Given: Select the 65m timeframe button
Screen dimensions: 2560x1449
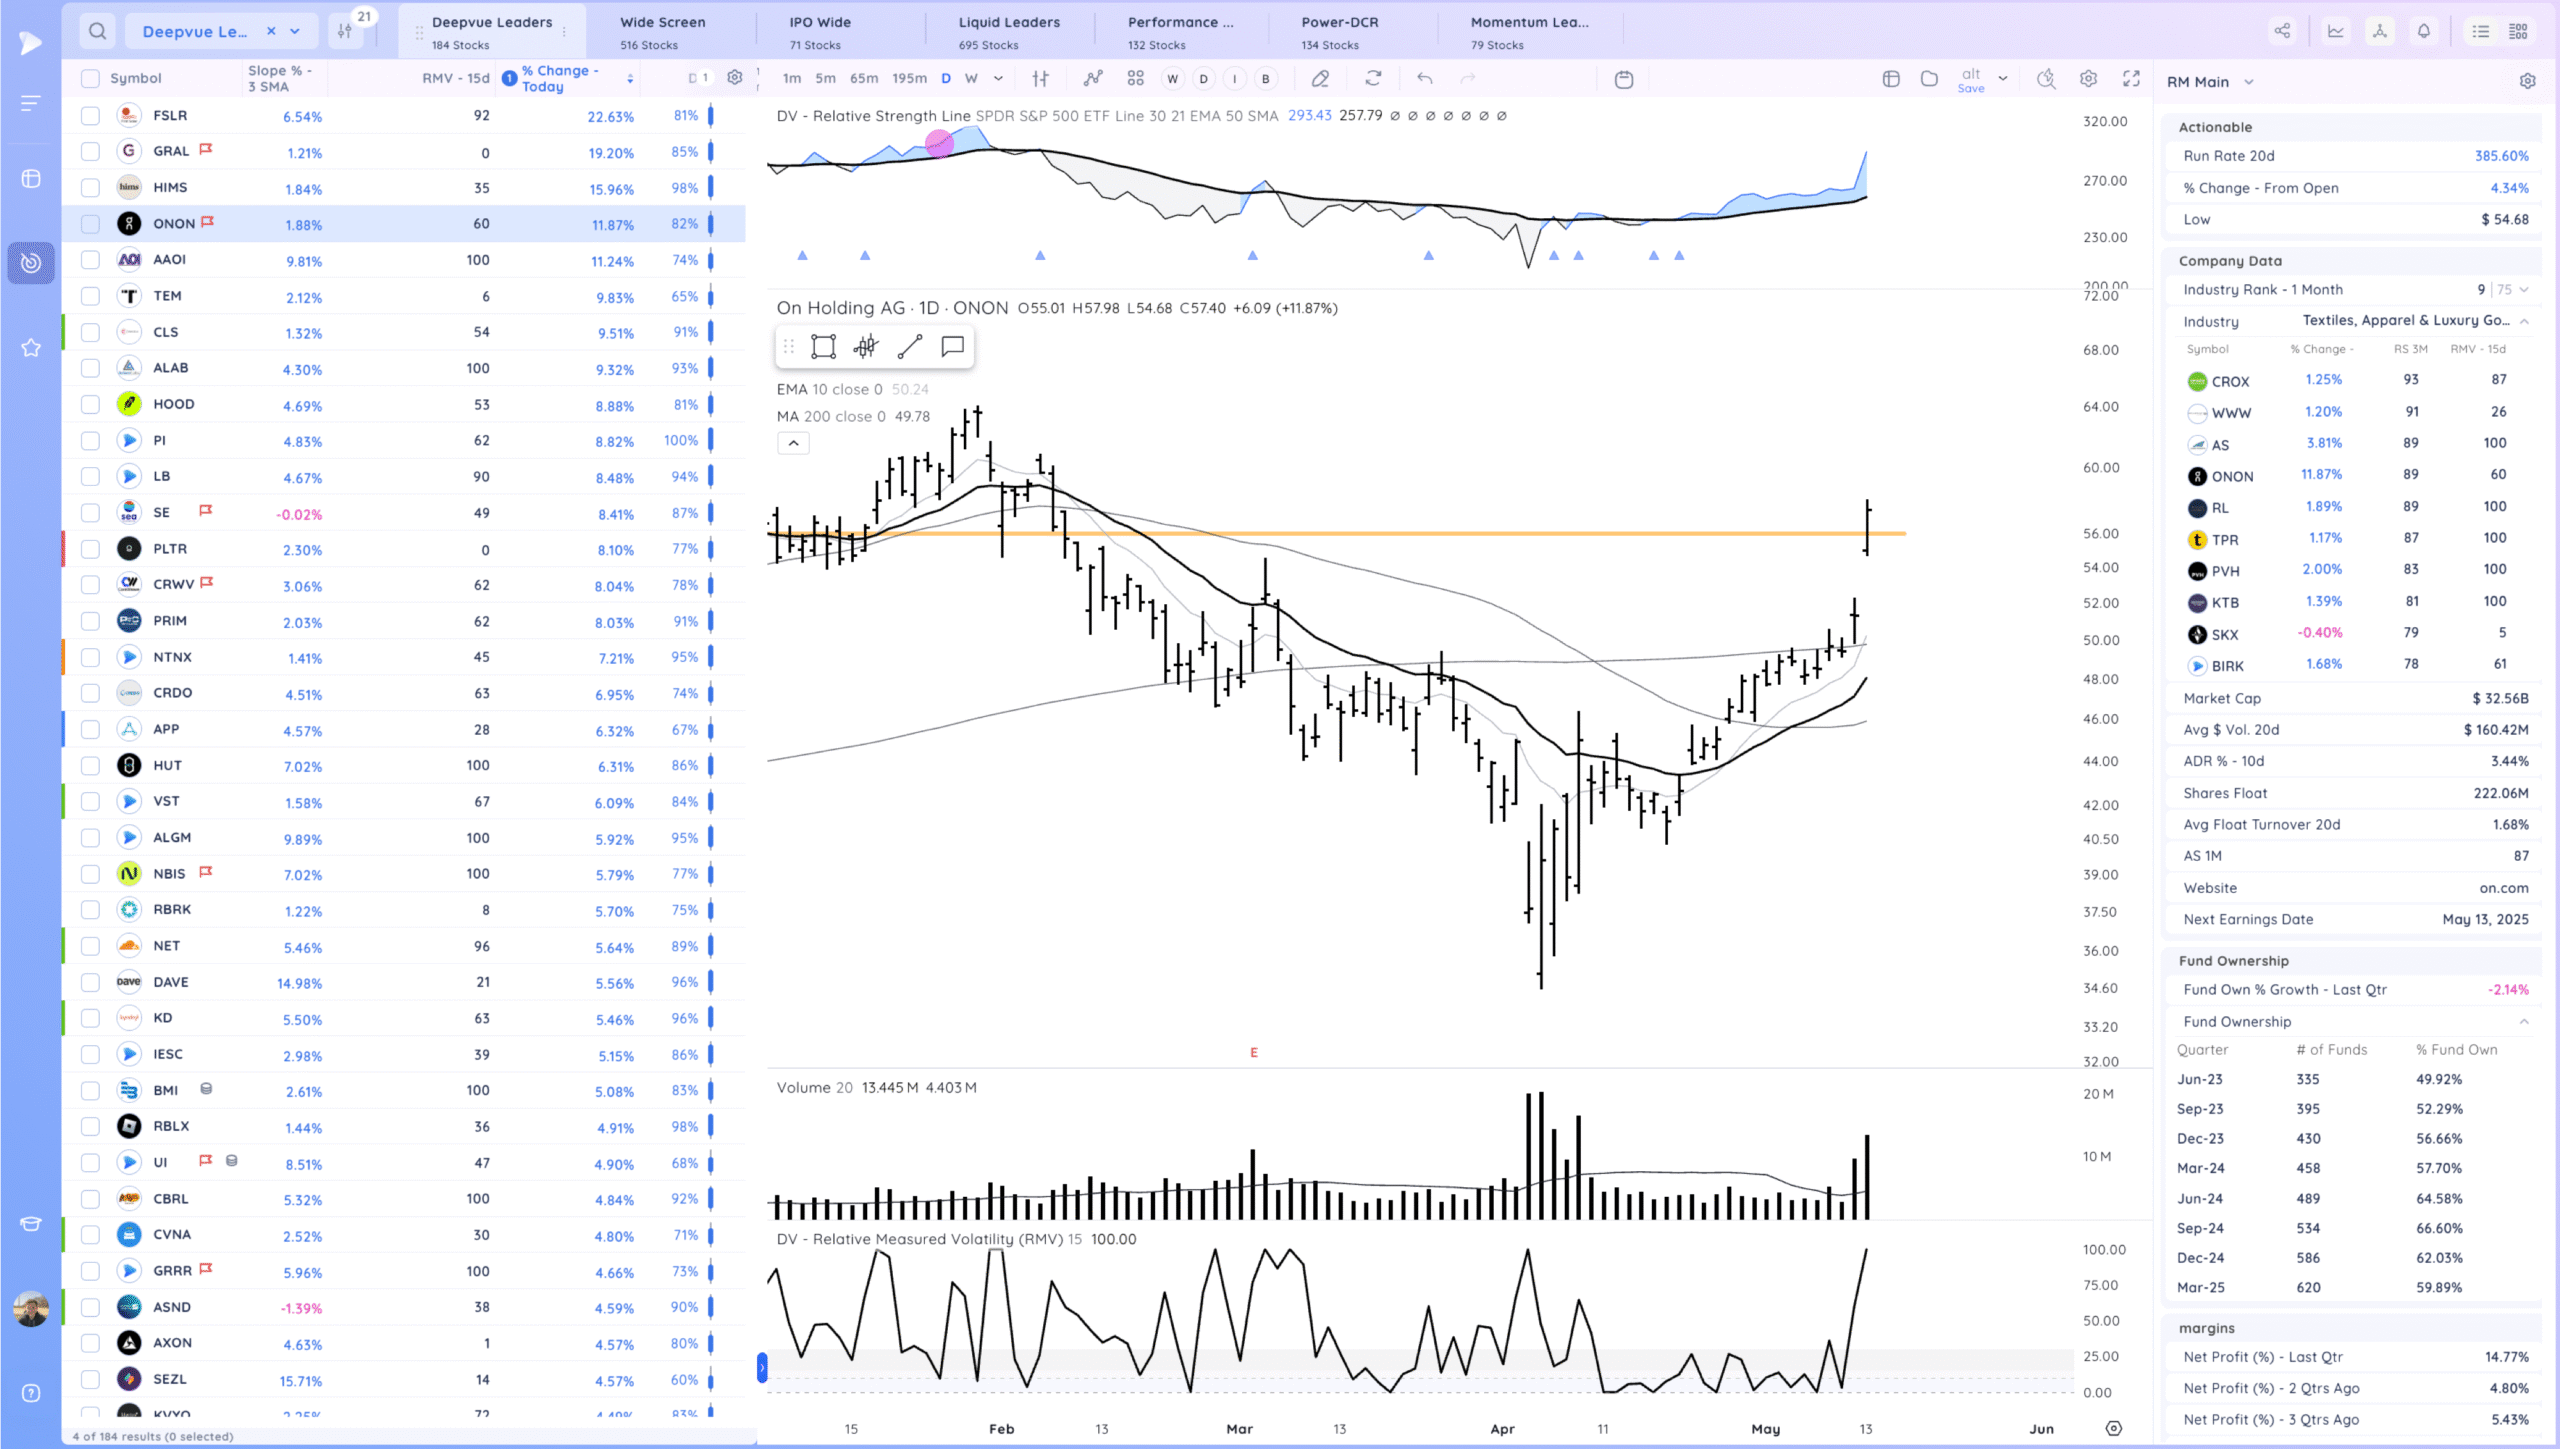Looking at the screenshot, I should click(863, 79).
